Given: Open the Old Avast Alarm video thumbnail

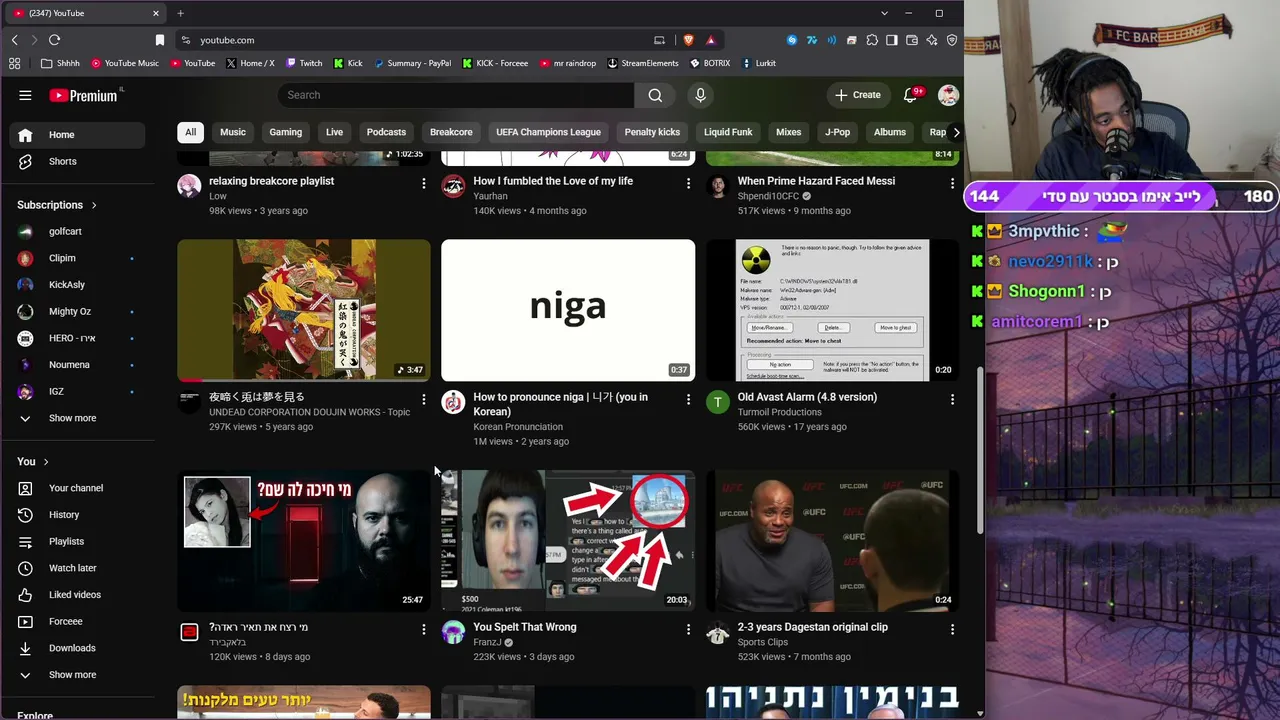Looking at the screenshot, I should tap(832, 310).
